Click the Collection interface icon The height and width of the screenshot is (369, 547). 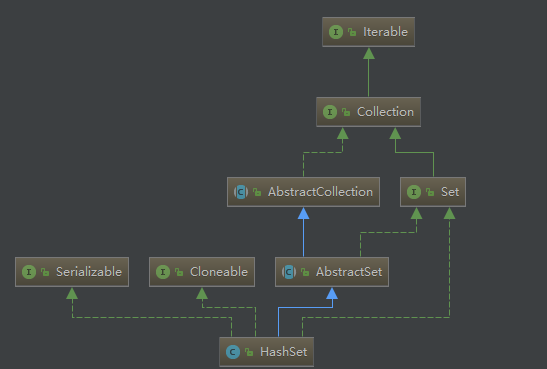(x=330, y=112)
